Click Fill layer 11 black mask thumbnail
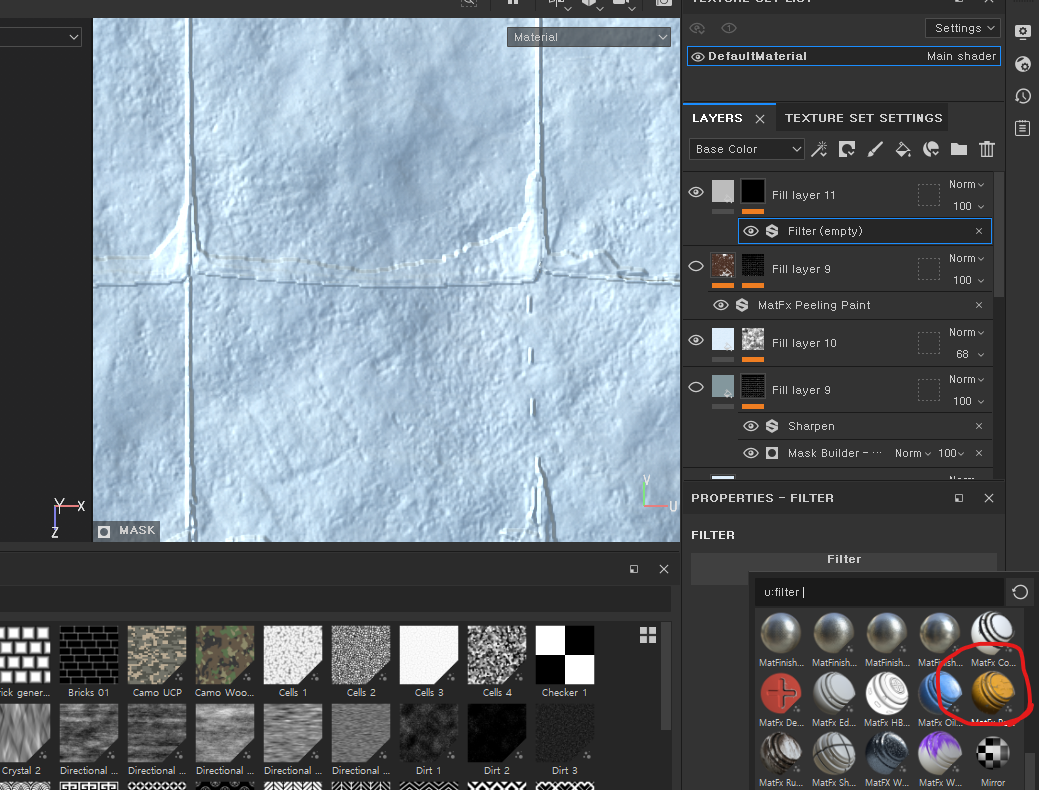The width and height of the screenshot is (1039, 790). [752, 192]
